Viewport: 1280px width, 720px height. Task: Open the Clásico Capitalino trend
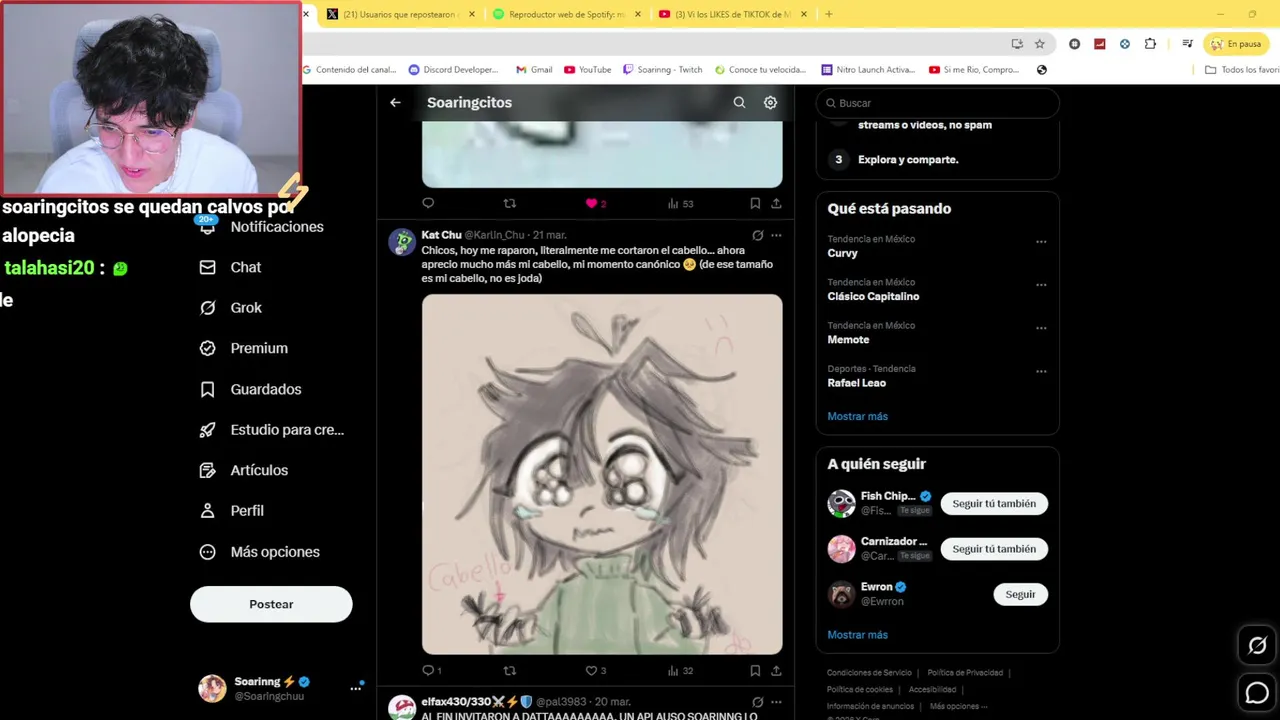(x=873, y=296)
